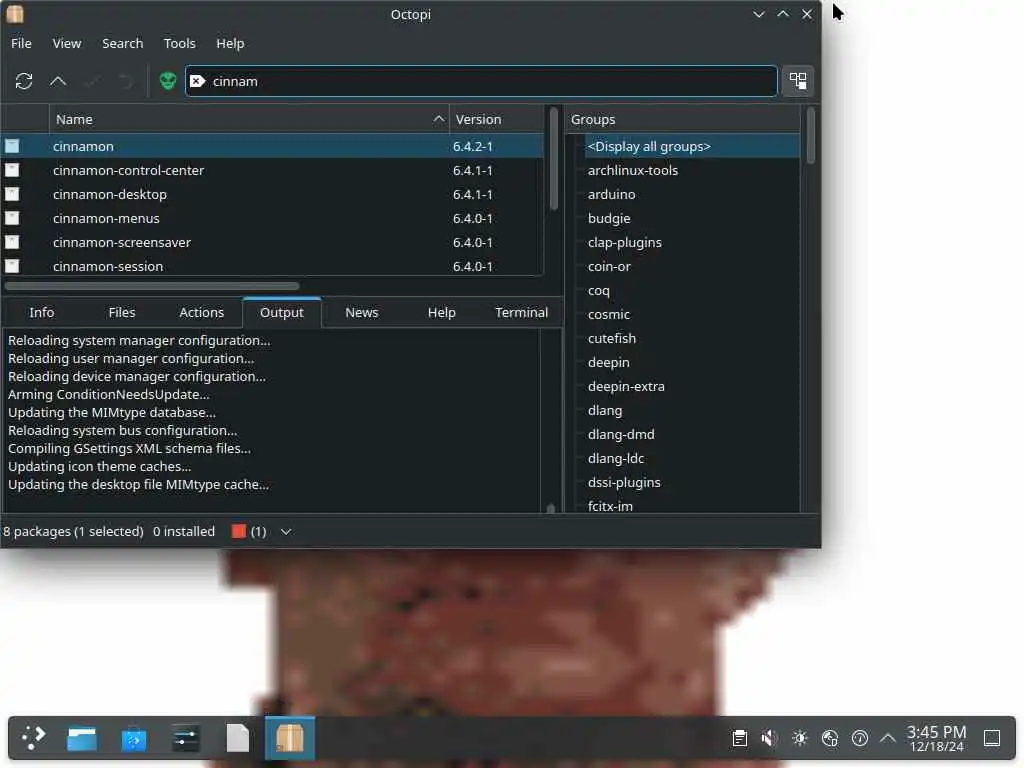Click the Groups column header

coord(682,119)
